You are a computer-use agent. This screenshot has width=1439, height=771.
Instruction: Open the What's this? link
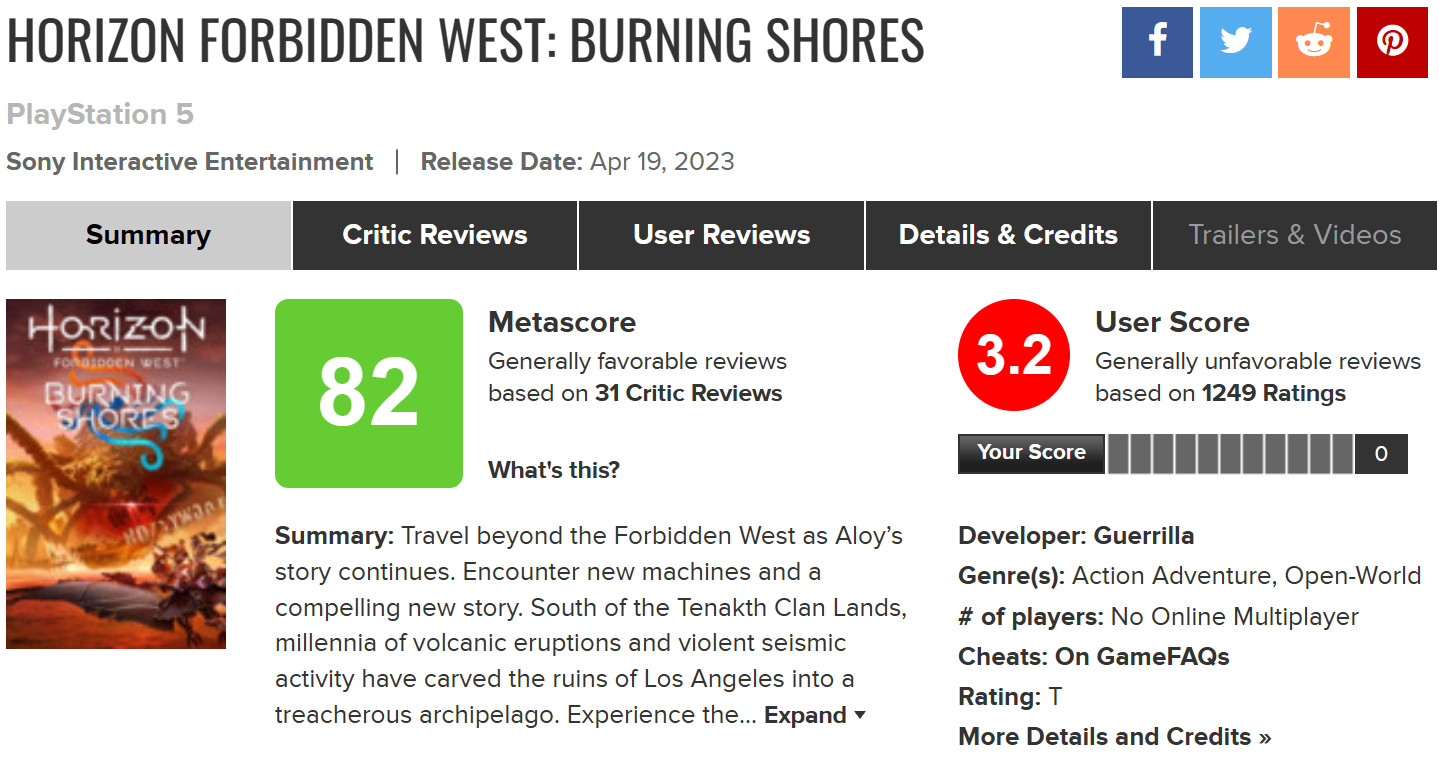[554, 469]
